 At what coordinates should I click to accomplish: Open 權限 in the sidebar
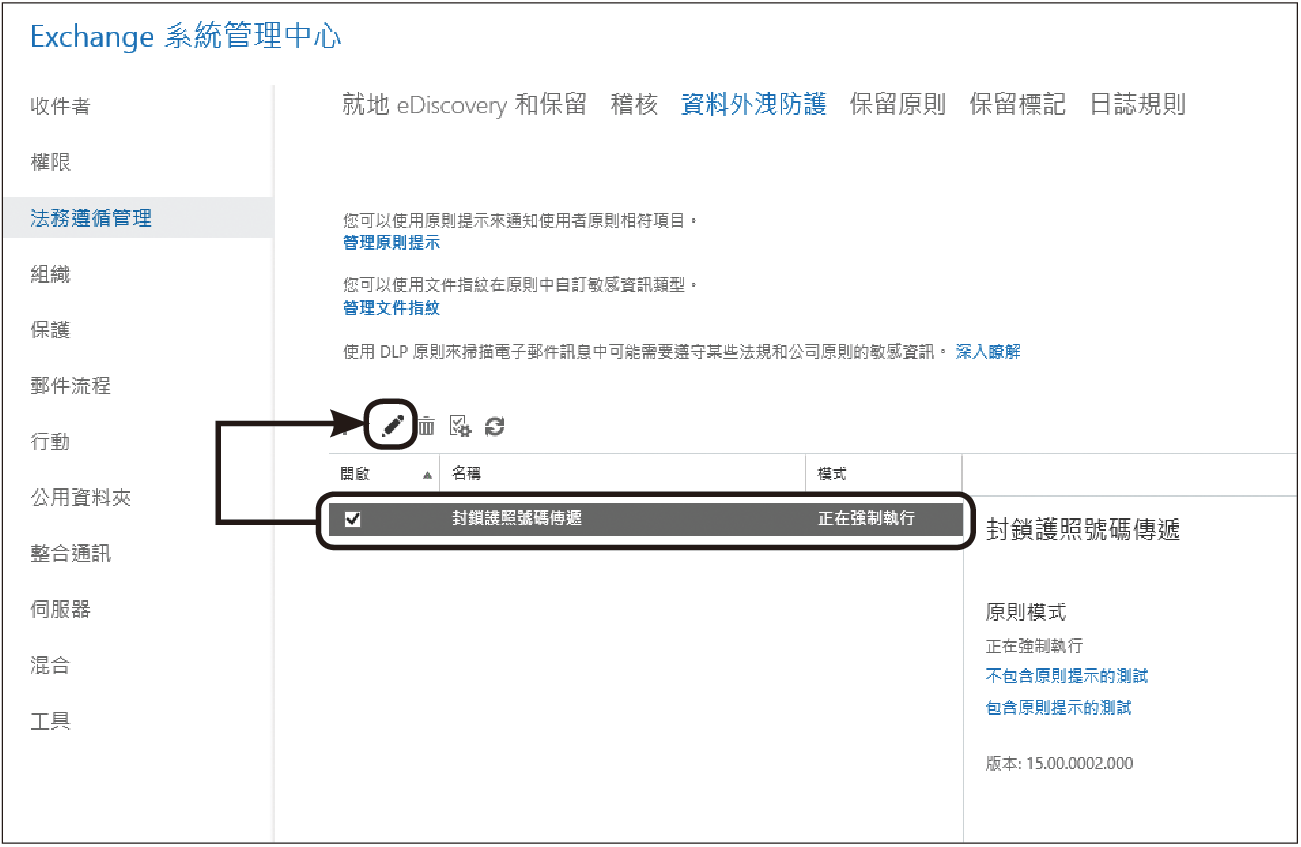(51, 162)
